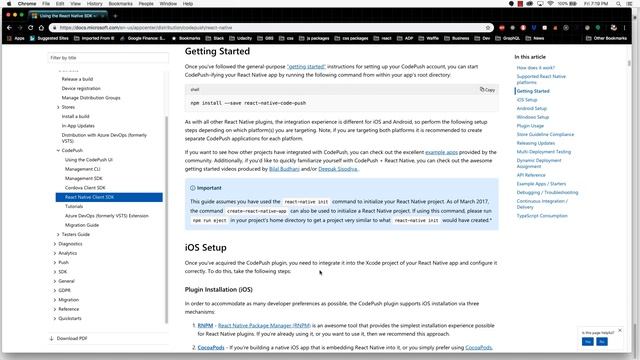The height and width of the screenshot is (360, 640).
Task: Open the Chrome File menu
Action: tap(46, 4)
